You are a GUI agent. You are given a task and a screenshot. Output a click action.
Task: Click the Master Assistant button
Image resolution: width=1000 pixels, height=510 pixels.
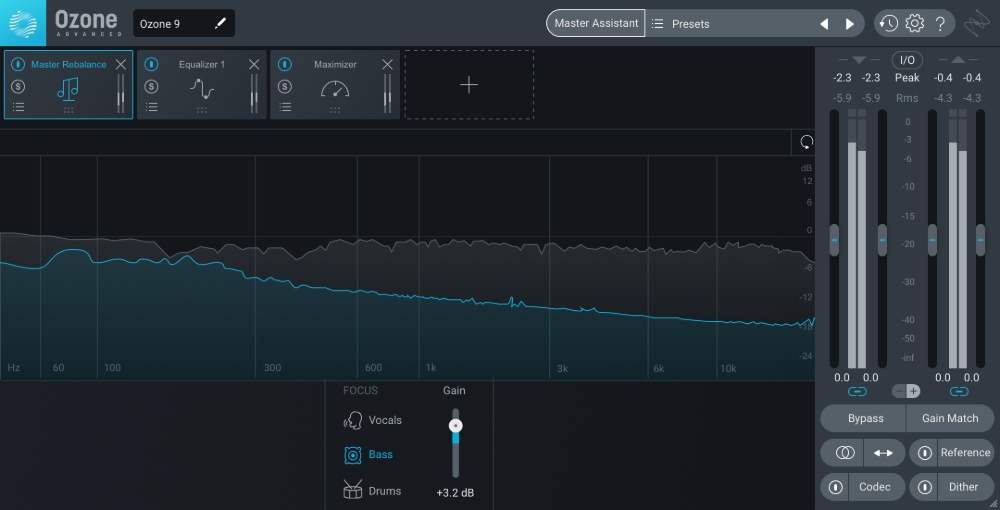coord(596,24)
